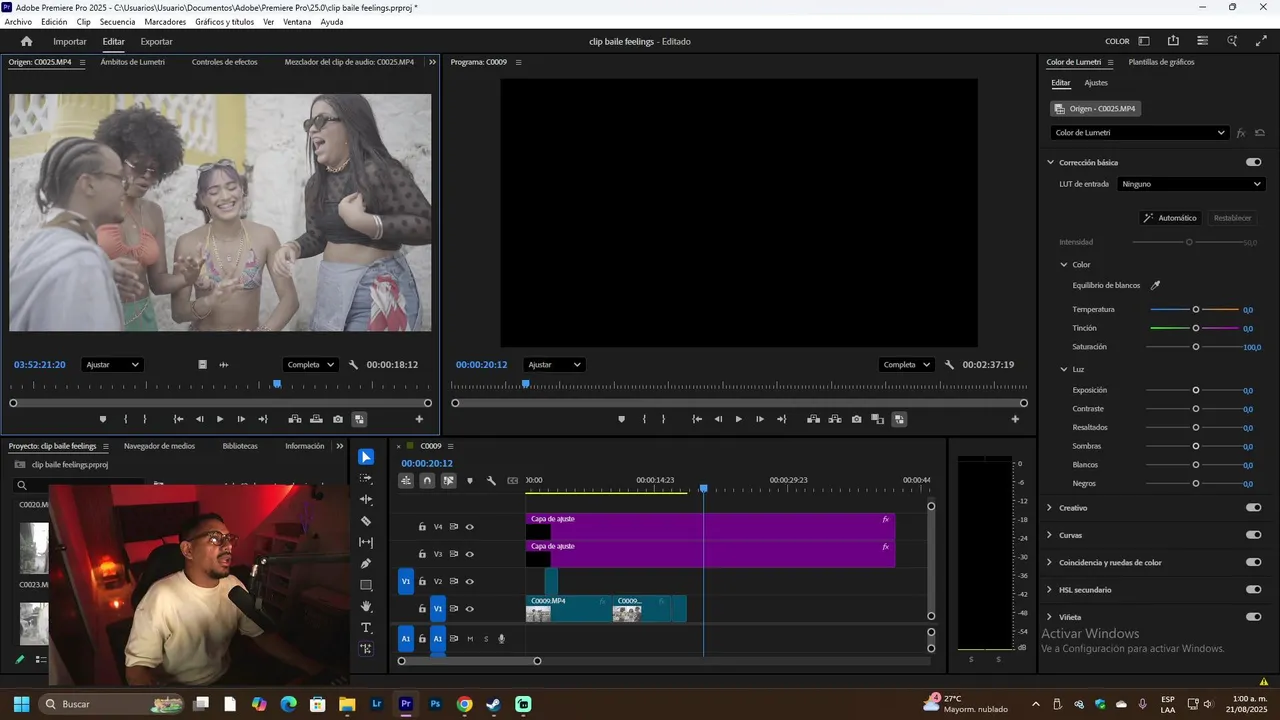Mark In point in Source monitor
Viewport: 1280px width, 720px height.
coord(125,419)
